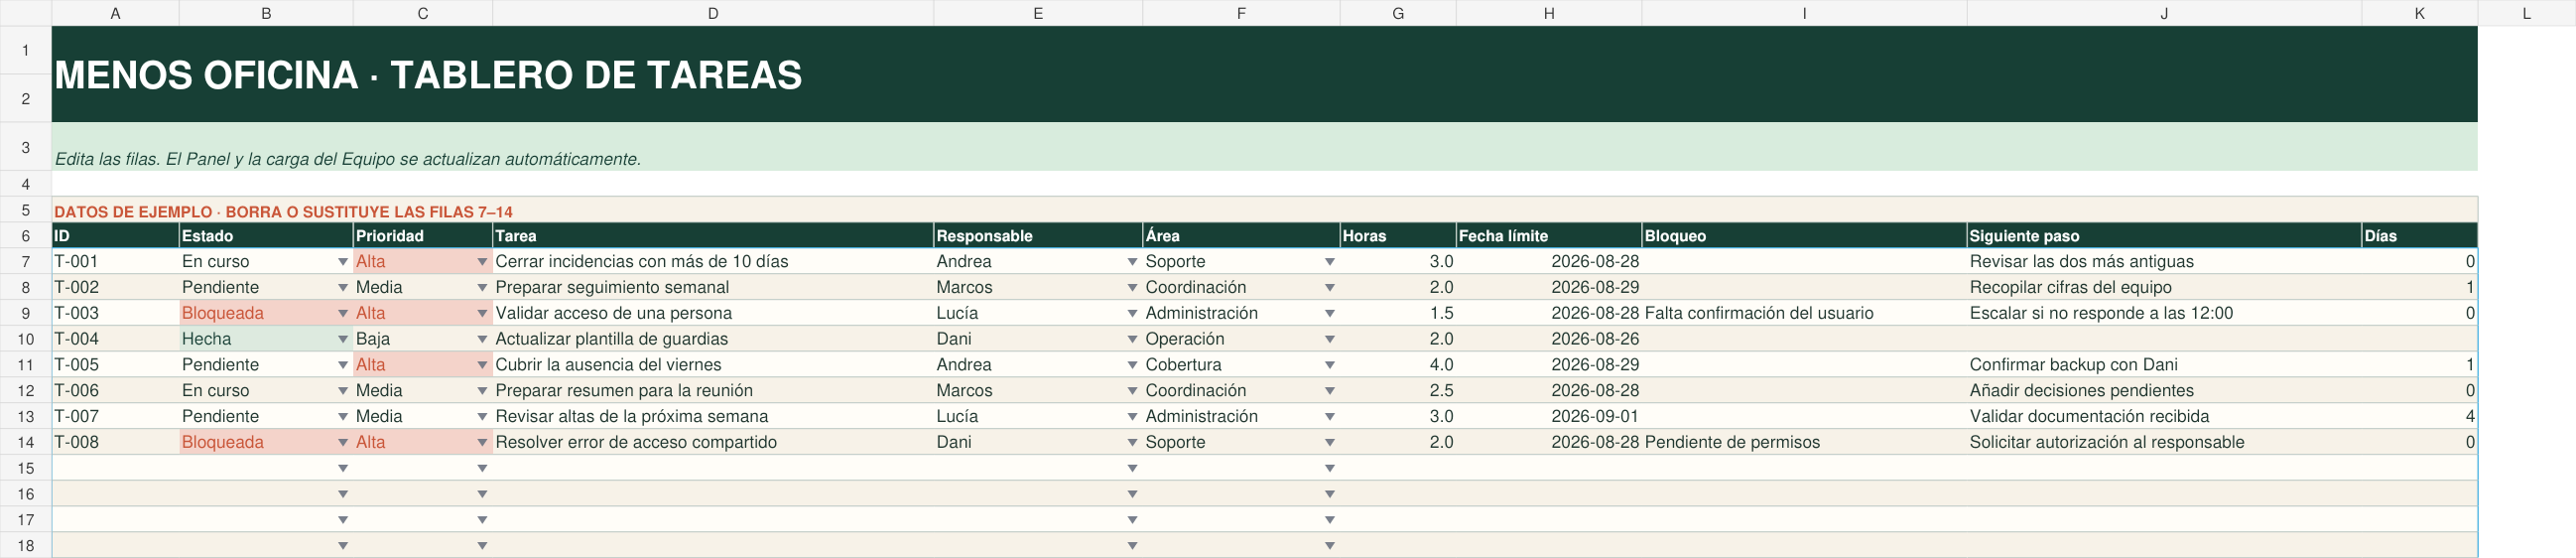This screenshot has height=558, width=2576.
Task: Open Área dropdown for T-003 Administración
Action: (x=1330, y=314)
